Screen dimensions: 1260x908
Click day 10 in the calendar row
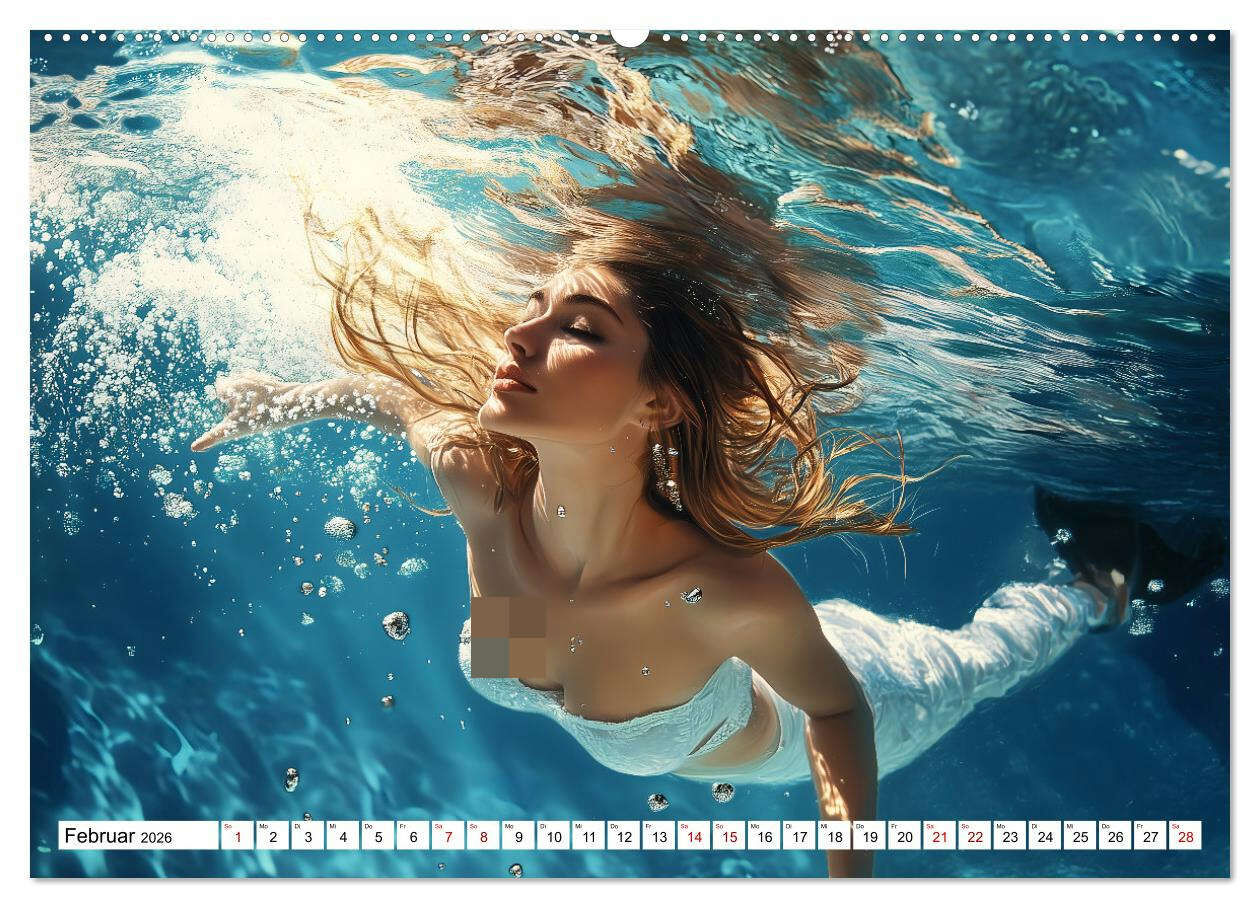click(552, 836)
